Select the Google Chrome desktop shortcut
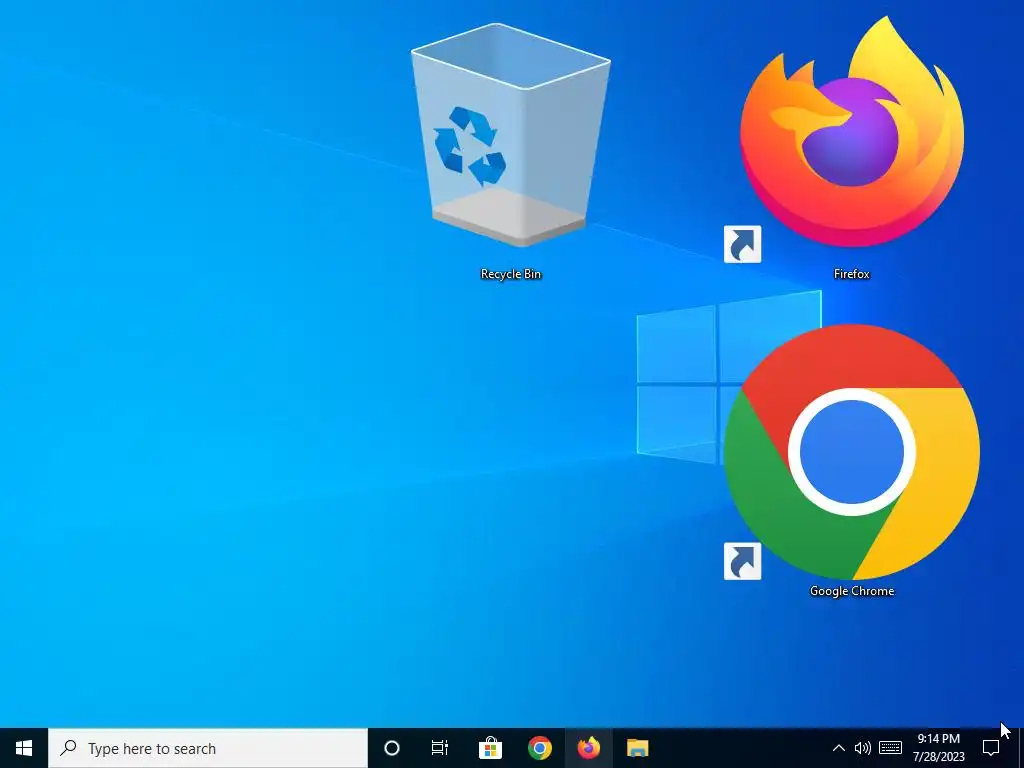Image resolution: width=1024 pixels, height=768 pixels. (x=852, y=451)
